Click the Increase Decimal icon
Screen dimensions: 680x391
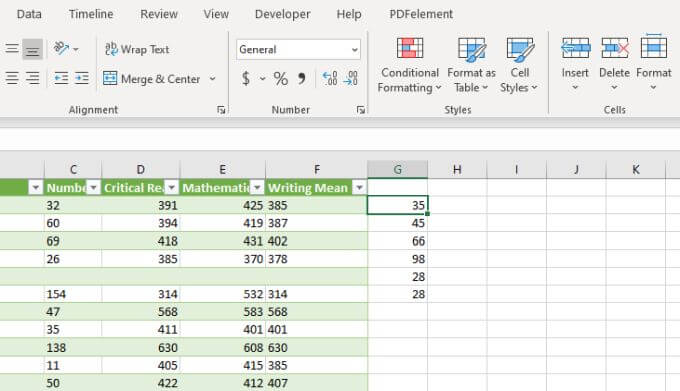330,78
